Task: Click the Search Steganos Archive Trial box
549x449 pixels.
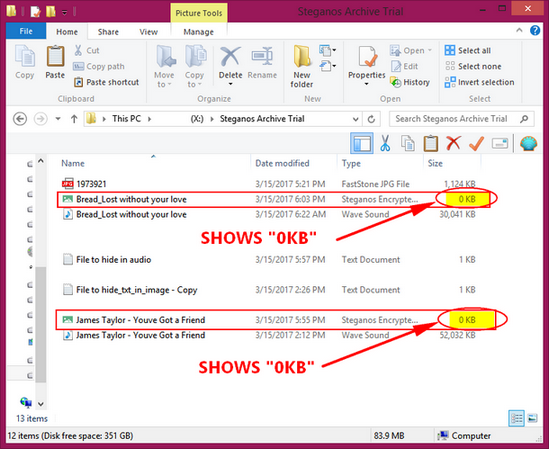Action: (x=462, y=119)
